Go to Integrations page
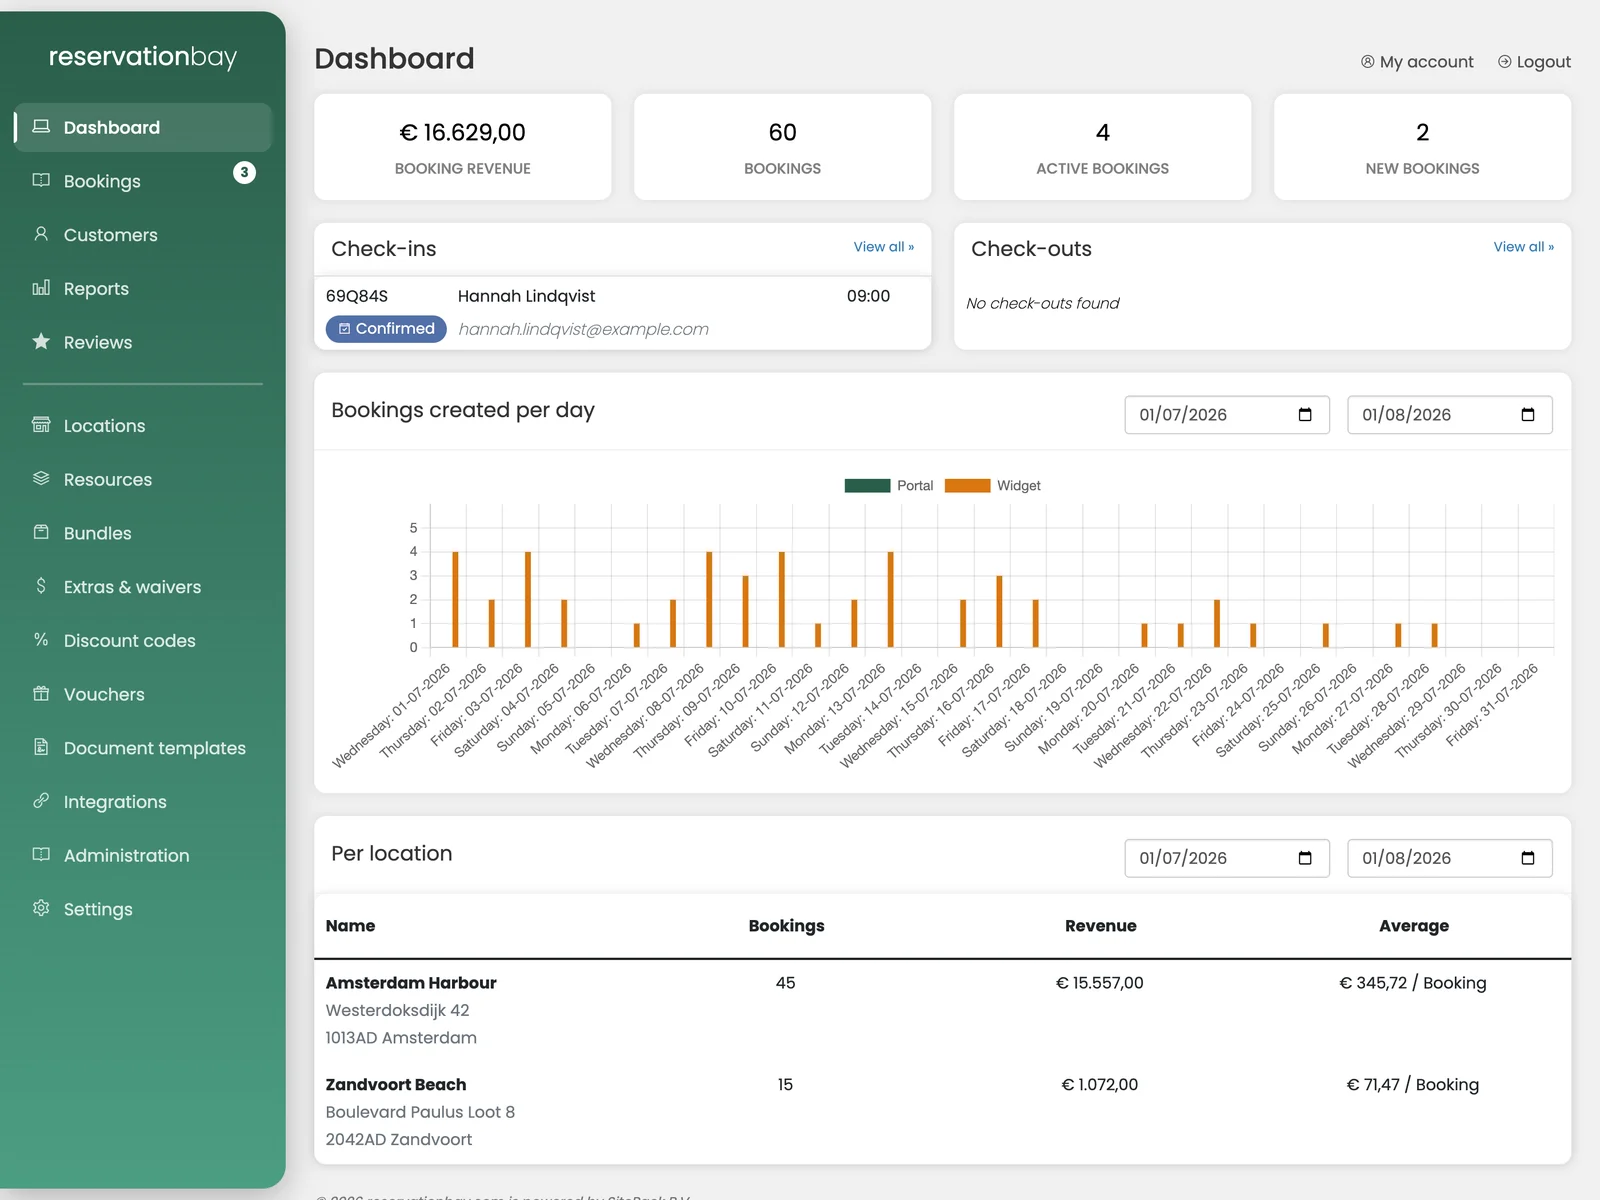The width and height of the screenshot is (1600, 1200). click(x=143, y=801)
